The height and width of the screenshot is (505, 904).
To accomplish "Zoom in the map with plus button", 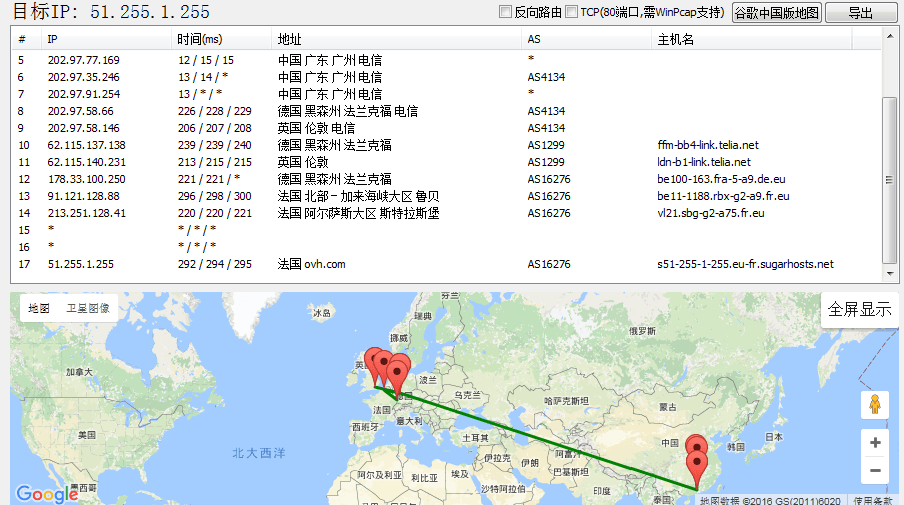I will 875,443.
